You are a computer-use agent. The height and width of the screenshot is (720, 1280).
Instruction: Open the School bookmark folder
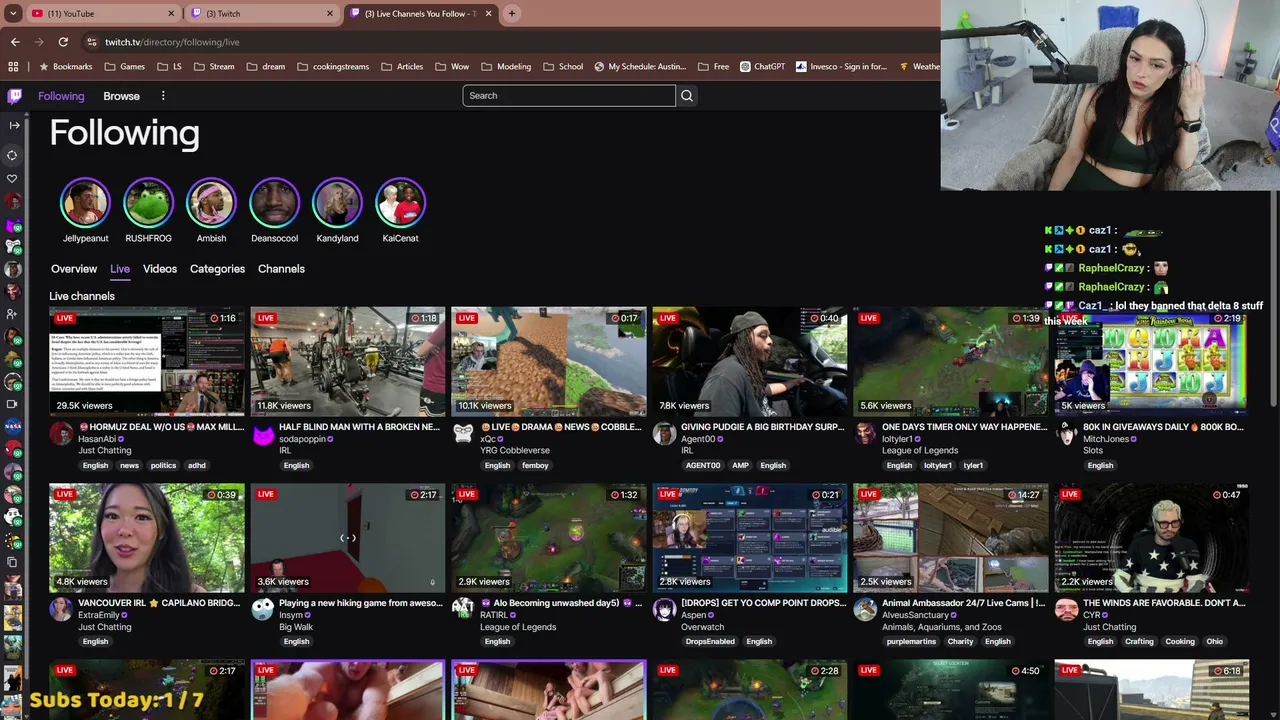(563, 67)
